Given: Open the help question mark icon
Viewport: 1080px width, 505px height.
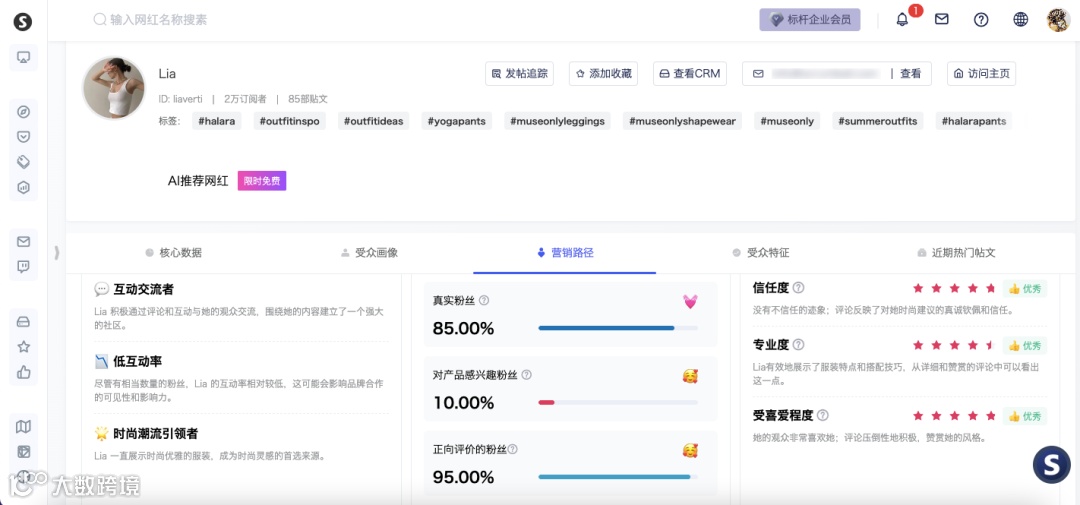Looking at the screenshot, I should pos(981,20).
